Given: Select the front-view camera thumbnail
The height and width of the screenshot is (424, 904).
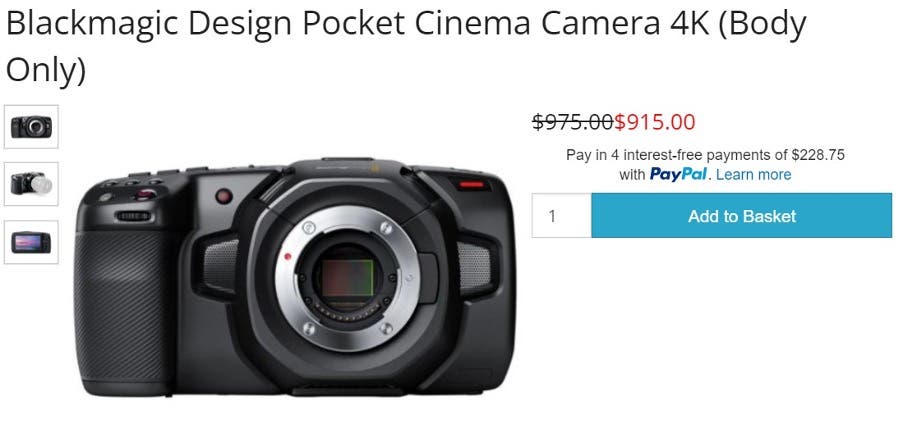Looking at the screenshot, I should (31, 126).
